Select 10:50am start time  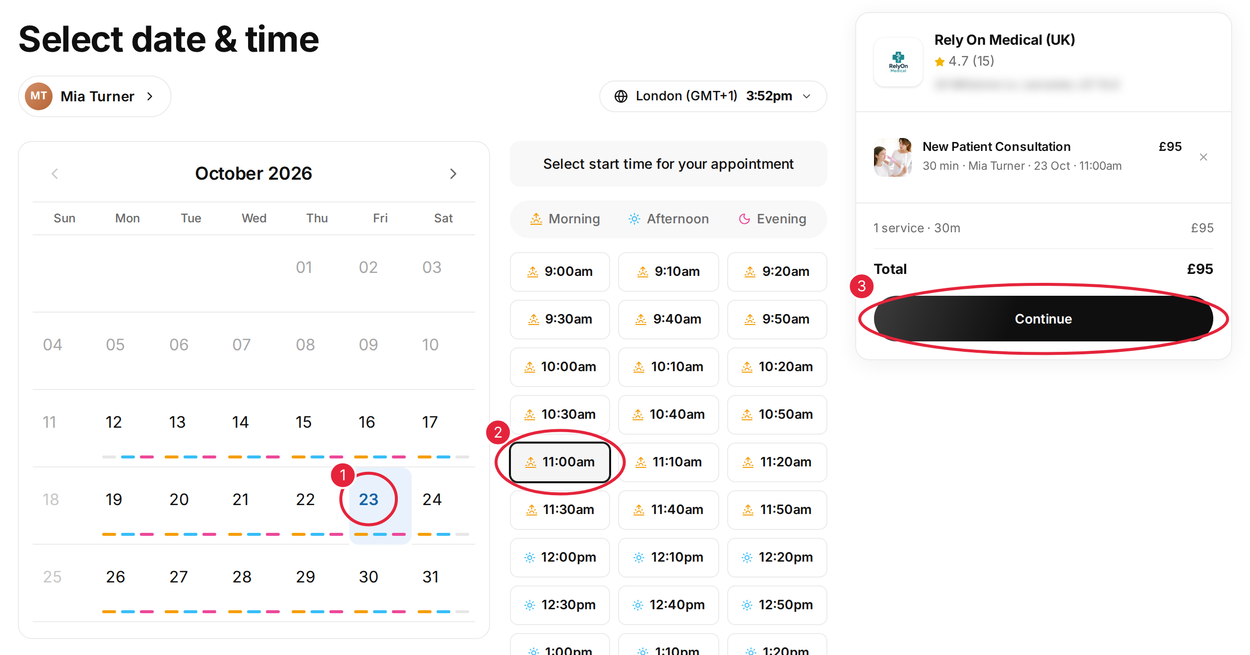coord(777,414)
